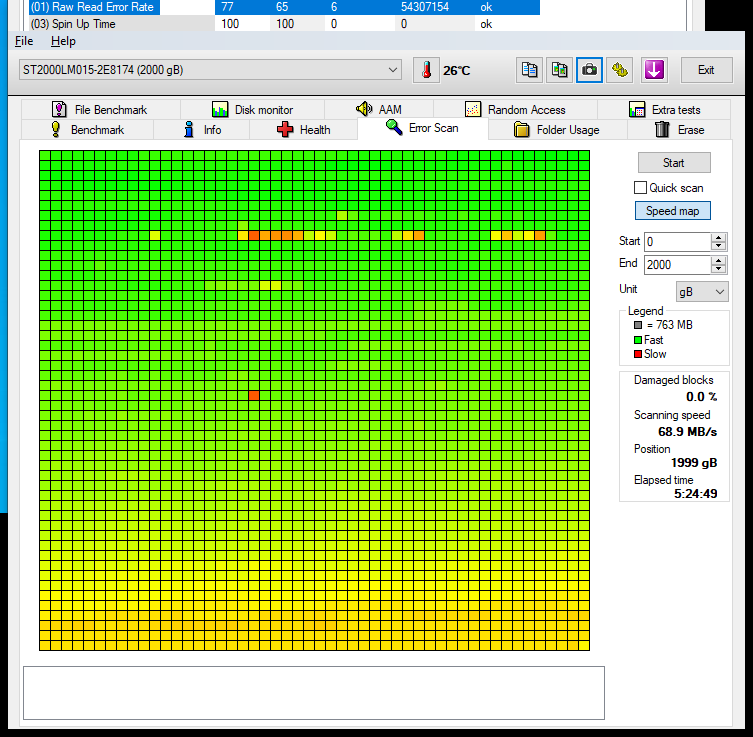
Task: Decrease the End value with down arrow
Action: tap(718, 269)
